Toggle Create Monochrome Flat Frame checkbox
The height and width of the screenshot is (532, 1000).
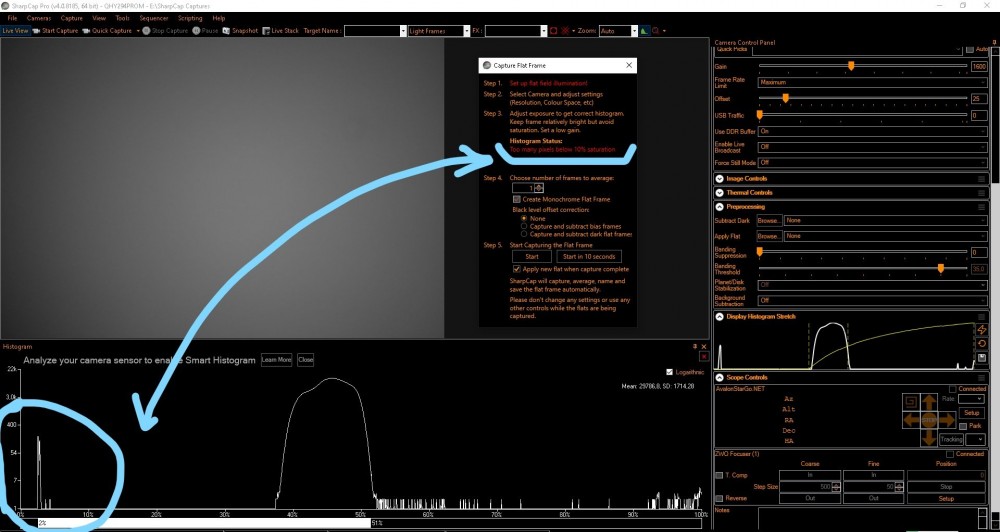[x=517, y=199]
